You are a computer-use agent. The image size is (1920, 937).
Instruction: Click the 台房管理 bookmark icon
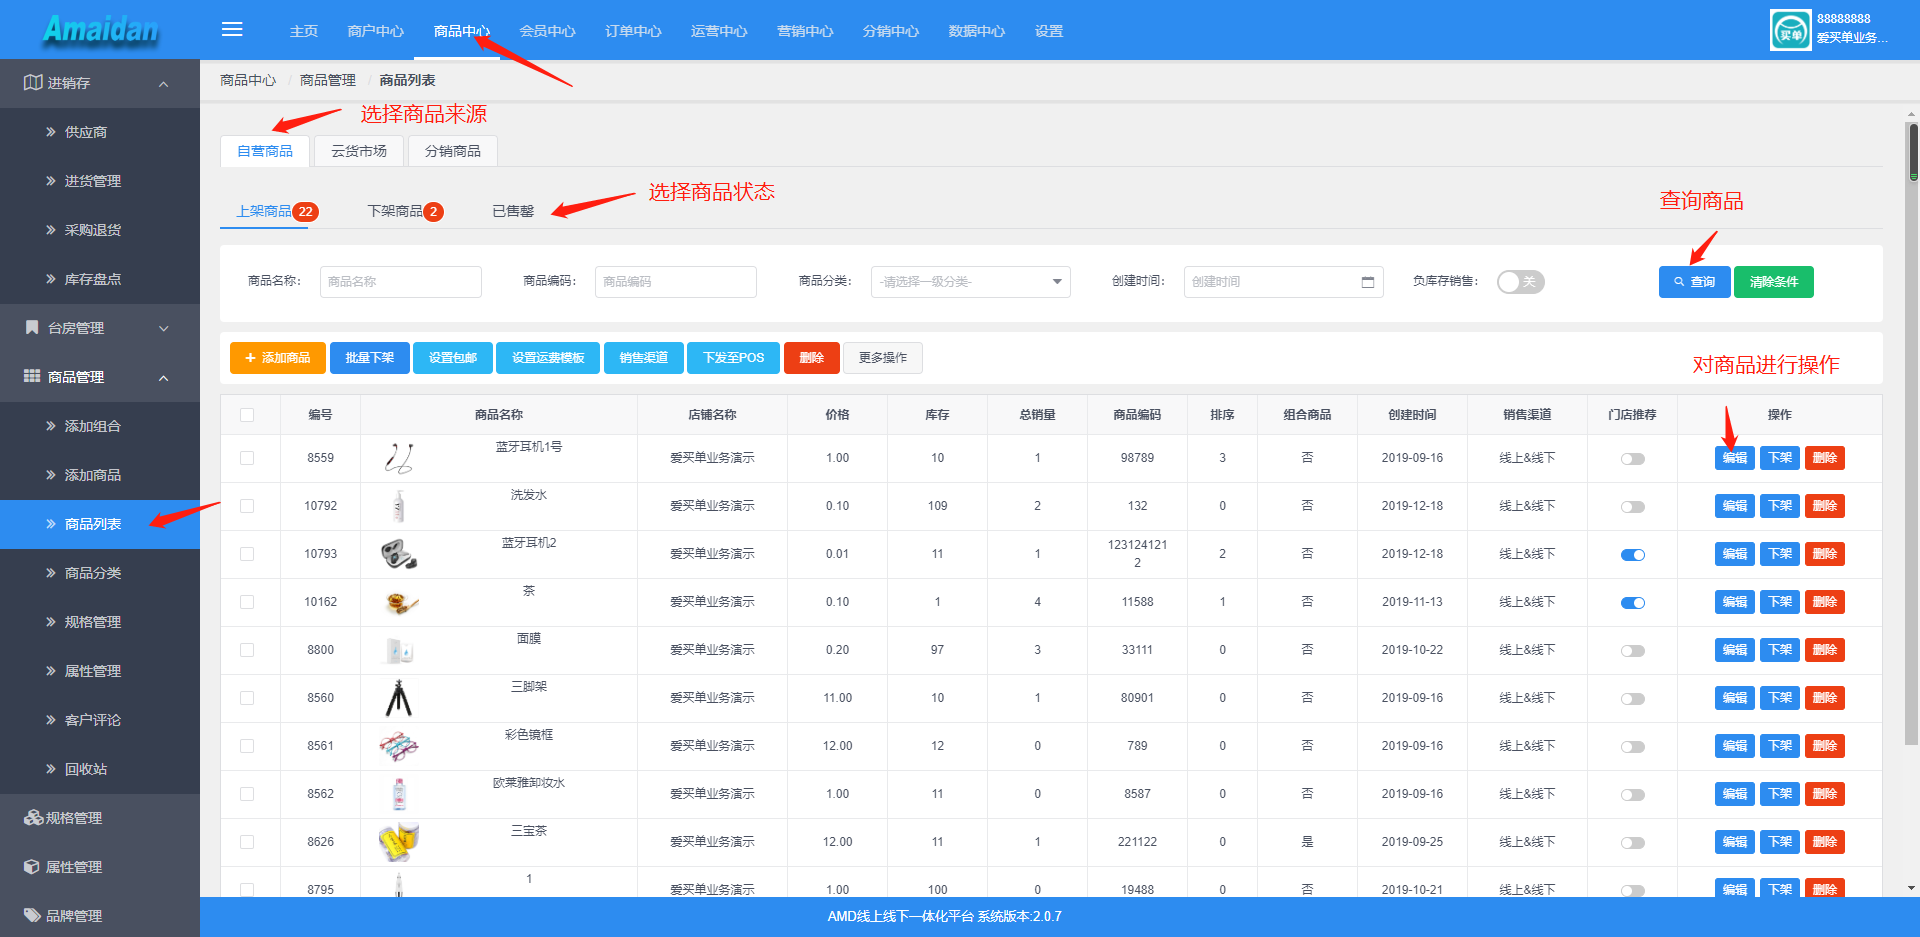(x=32, y=328)
